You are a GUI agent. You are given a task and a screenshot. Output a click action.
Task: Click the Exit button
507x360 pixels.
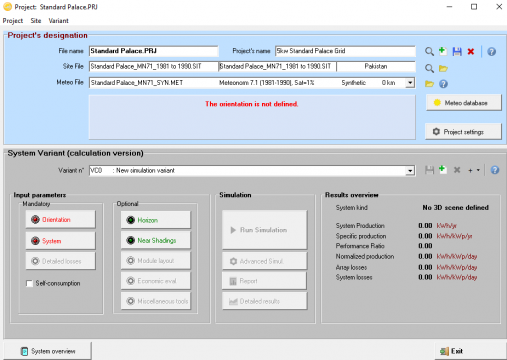pos(470,351)
